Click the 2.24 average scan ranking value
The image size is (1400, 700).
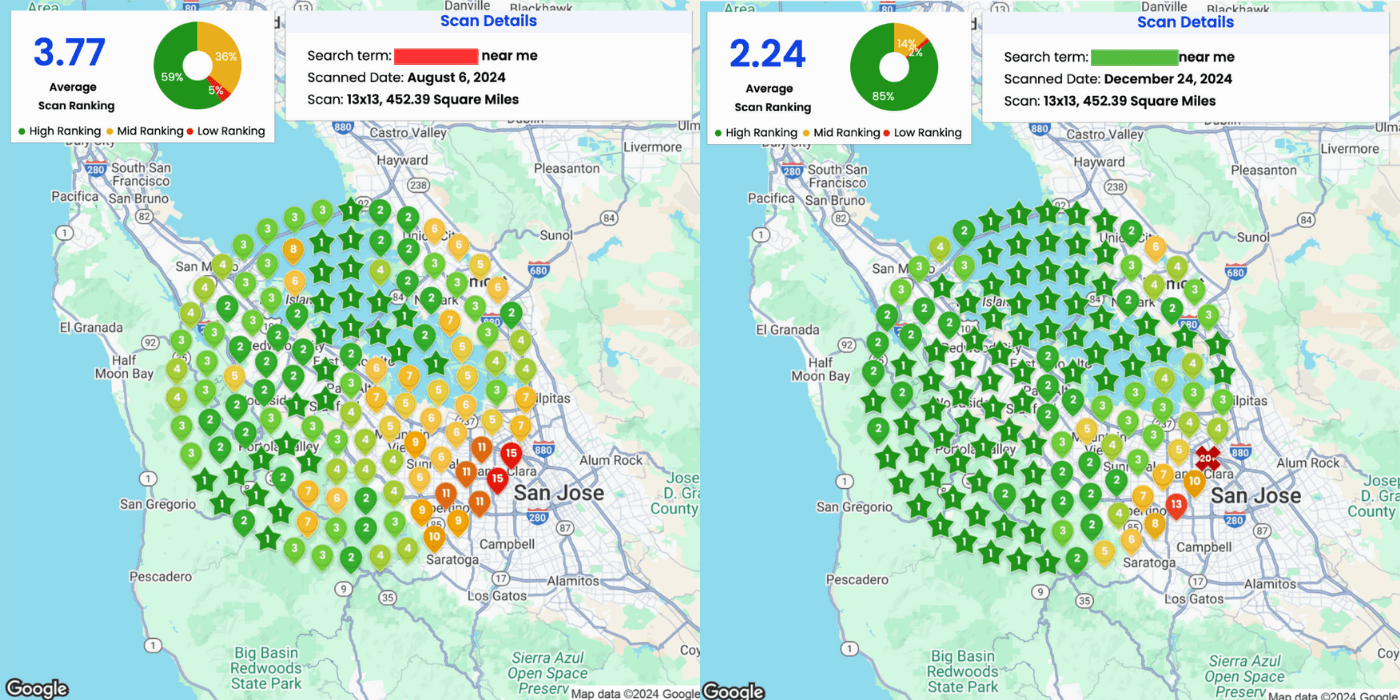click(x=768, y=53)
